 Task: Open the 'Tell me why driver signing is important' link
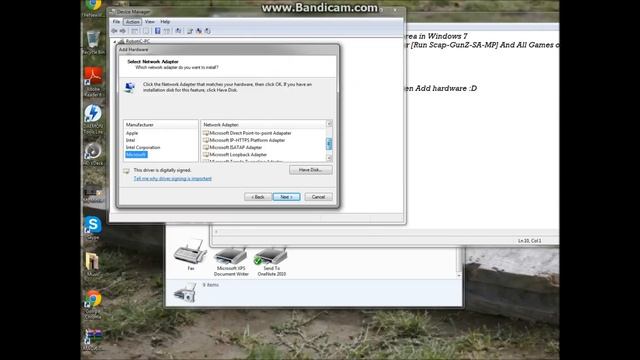pos(173,179)
